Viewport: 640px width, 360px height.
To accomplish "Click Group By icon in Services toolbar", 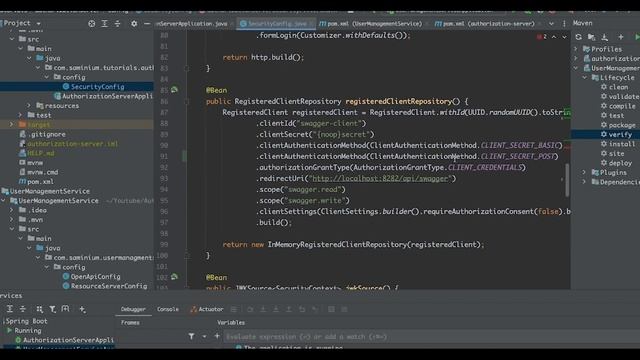I will click(40, 309).
